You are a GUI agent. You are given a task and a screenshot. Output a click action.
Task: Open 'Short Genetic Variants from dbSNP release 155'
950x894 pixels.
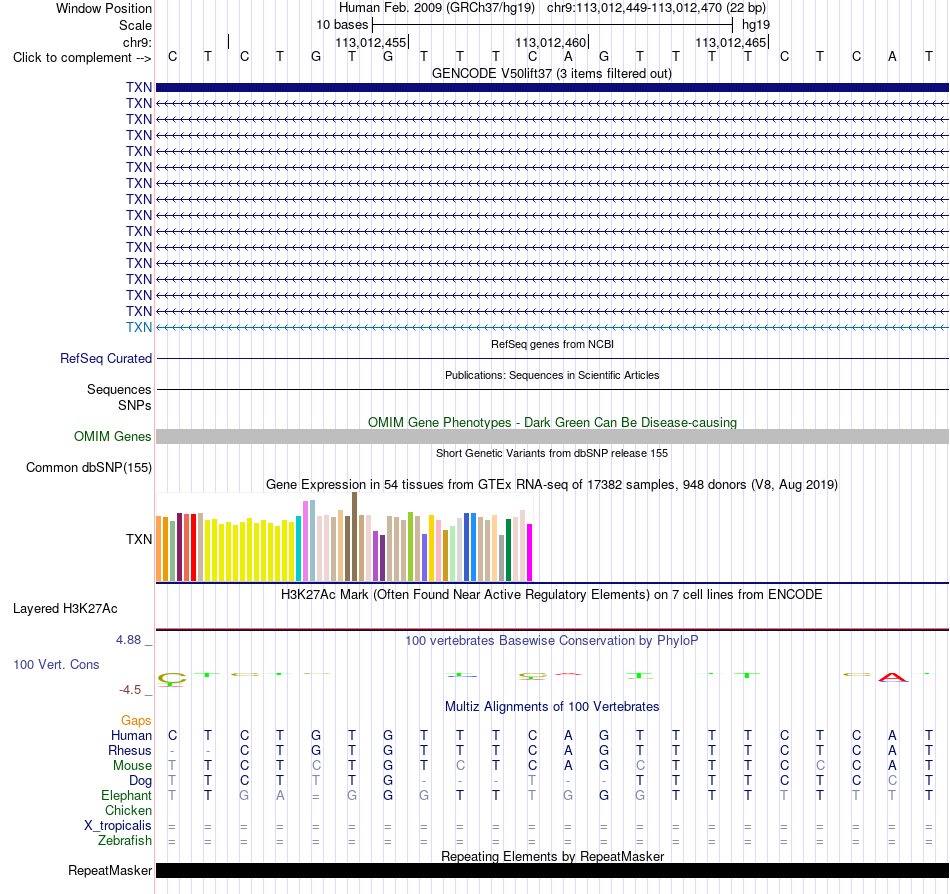click(552, 453)
